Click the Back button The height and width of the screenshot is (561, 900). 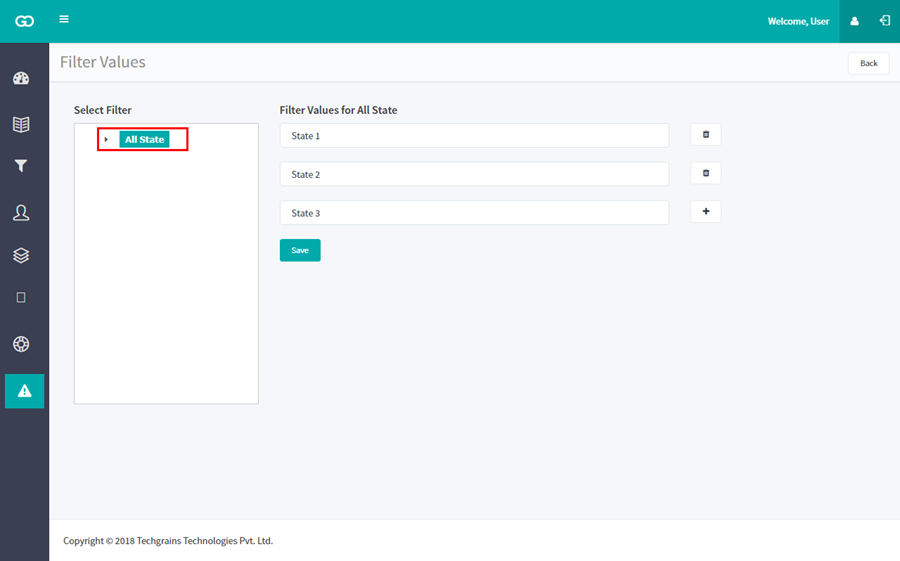coord(868,63)
